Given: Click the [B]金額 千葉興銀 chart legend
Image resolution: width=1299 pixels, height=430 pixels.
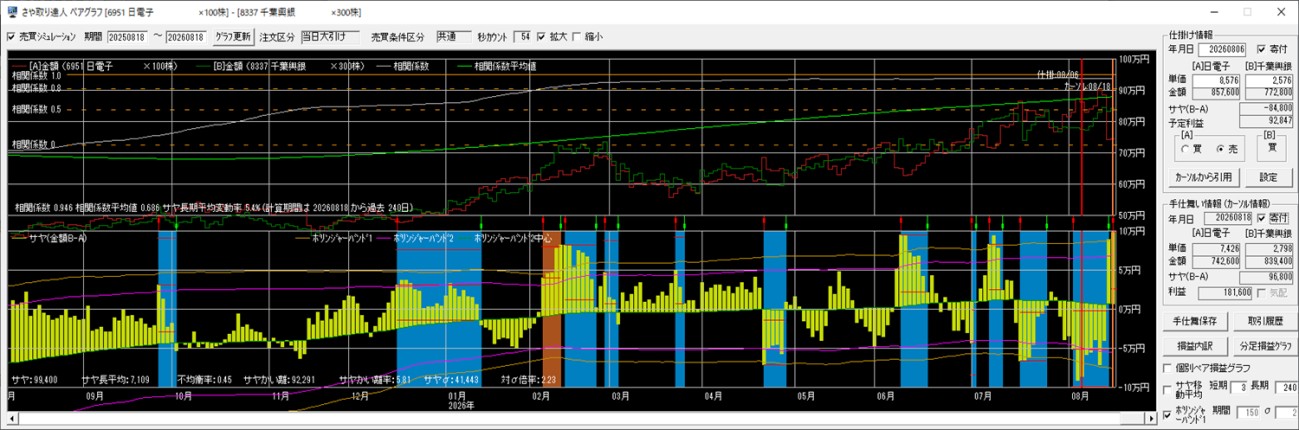Looking at the screenshot, I should click(280, 66).
